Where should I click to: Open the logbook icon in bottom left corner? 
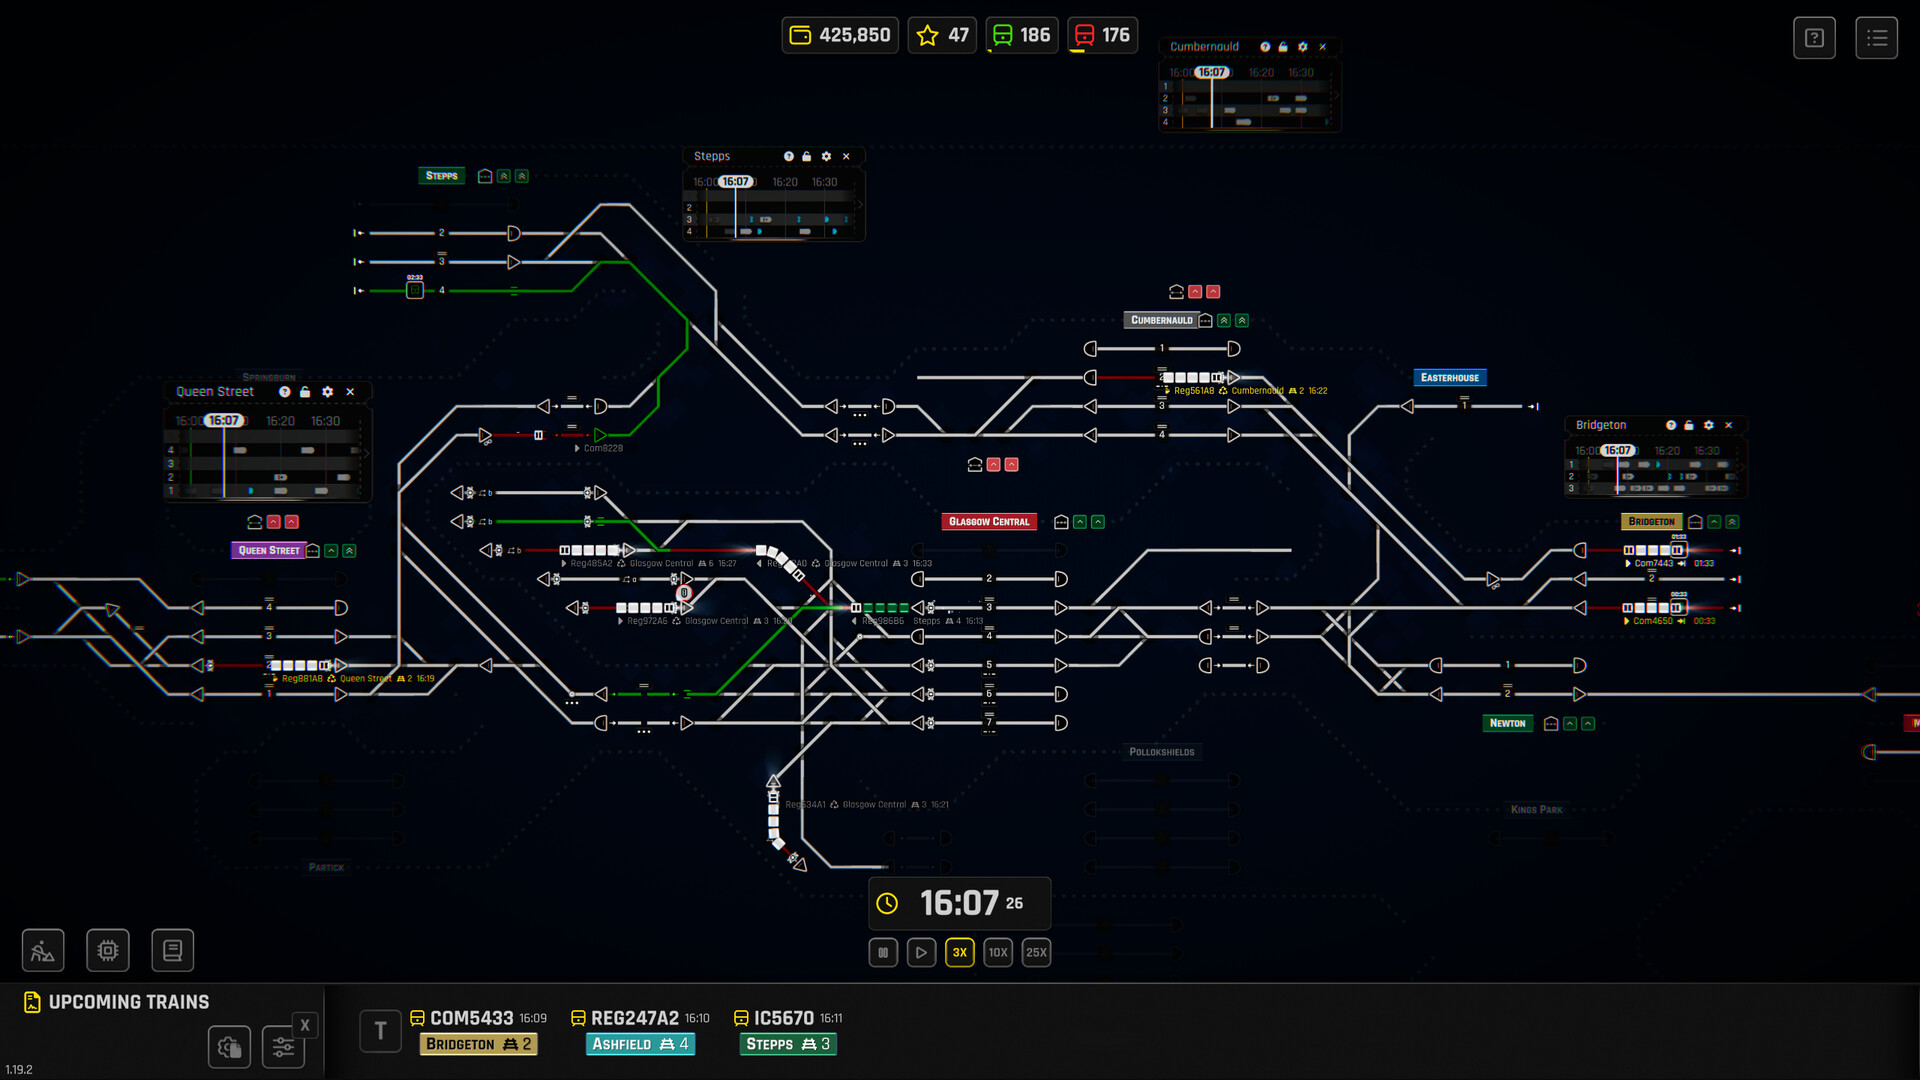click(x=172, y=950)
